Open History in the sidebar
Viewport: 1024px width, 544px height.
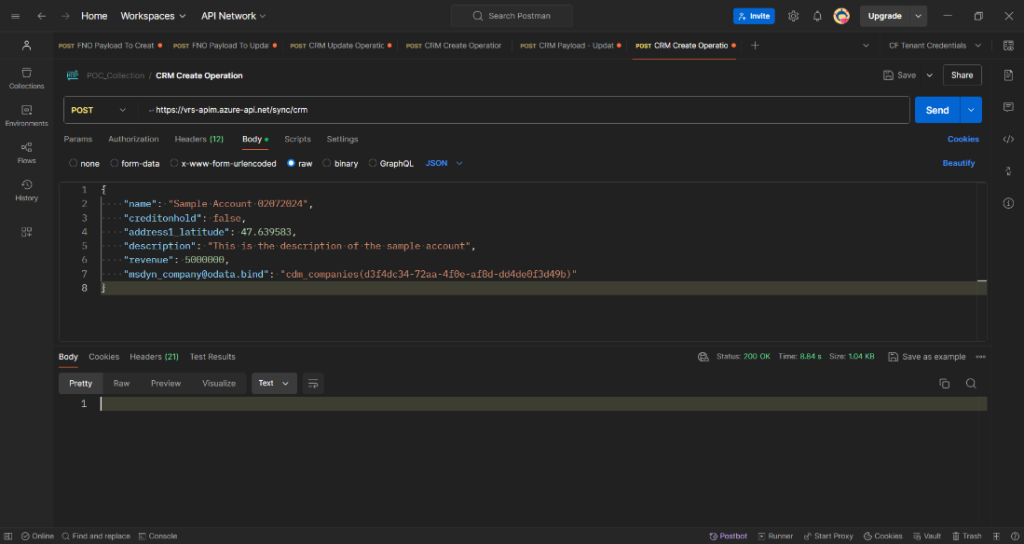pyautogui.click(x=27, y=190)
